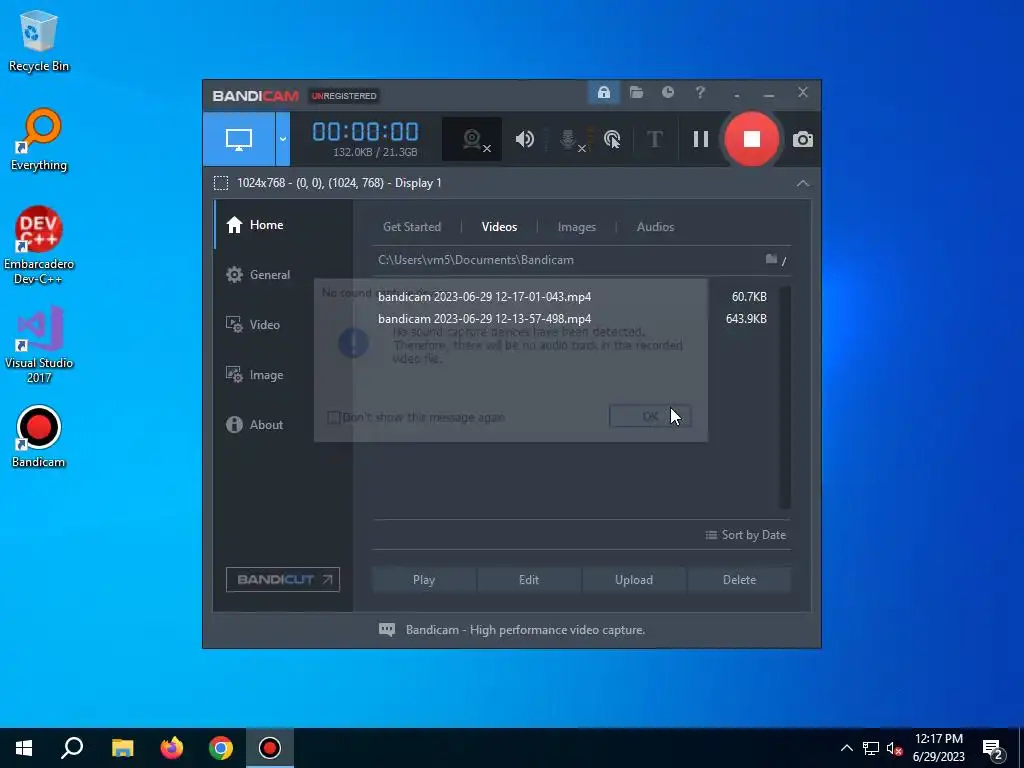1024x768 pixels.
Task: Open the Everything desktop shortcut
Action: point(39,140)
